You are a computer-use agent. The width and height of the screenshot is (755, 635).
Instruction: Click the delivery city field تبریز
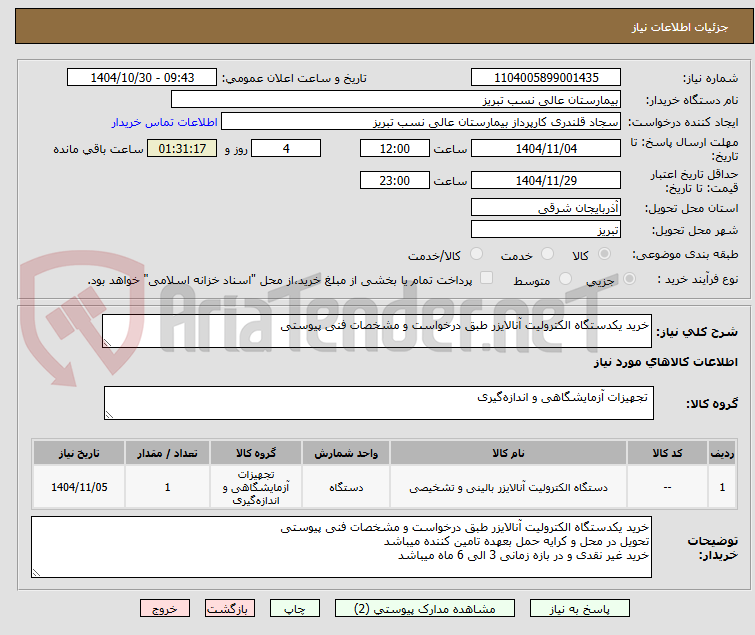(546, 229)
